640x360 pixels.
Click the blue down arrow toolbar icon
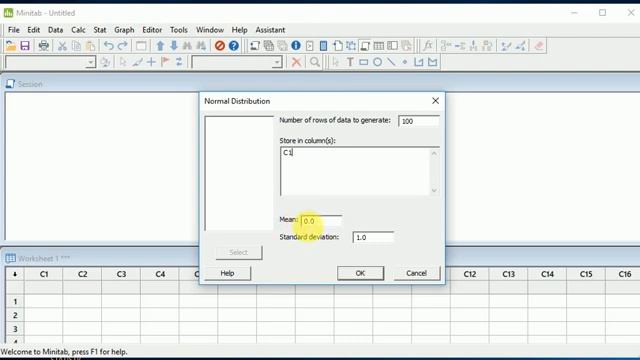pyautogui.click(x=174, y=46)
